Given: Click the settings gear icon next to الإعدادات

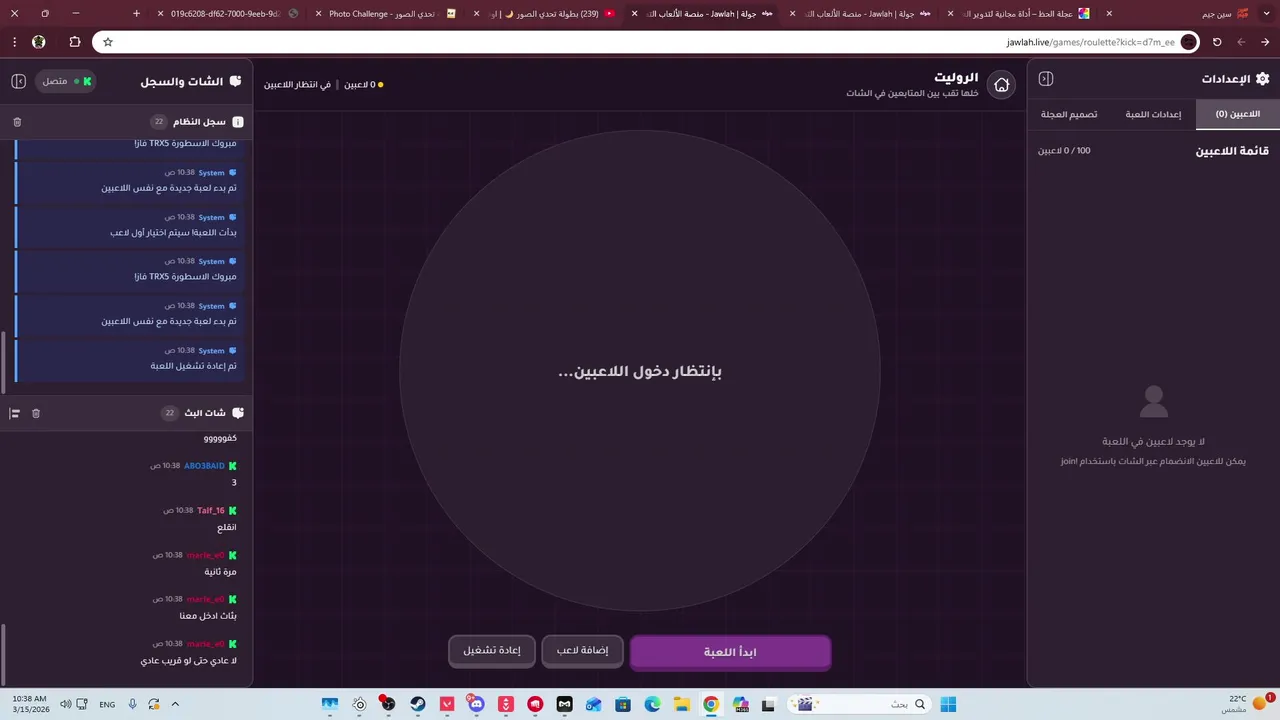Looking at the screenshot, I should (1262, 79).
